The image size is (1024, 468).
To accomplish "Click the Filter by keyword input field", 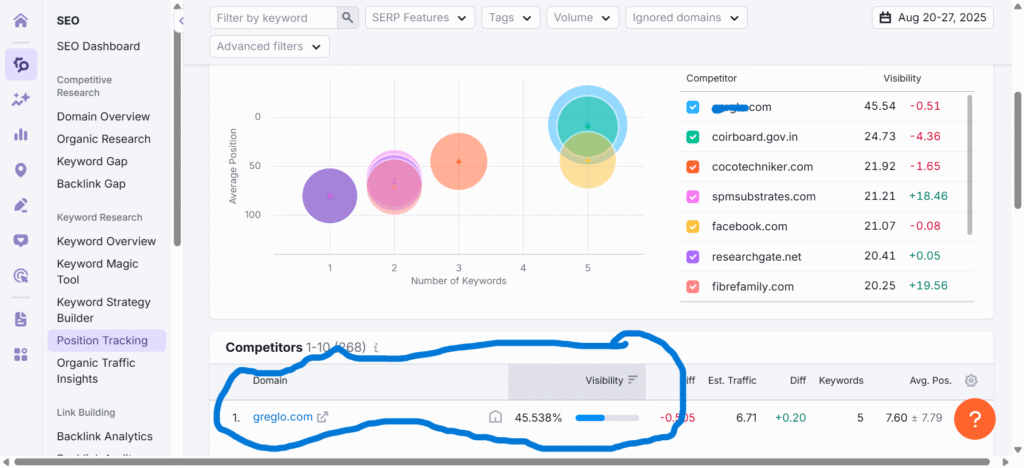I will tap(275, 18).
